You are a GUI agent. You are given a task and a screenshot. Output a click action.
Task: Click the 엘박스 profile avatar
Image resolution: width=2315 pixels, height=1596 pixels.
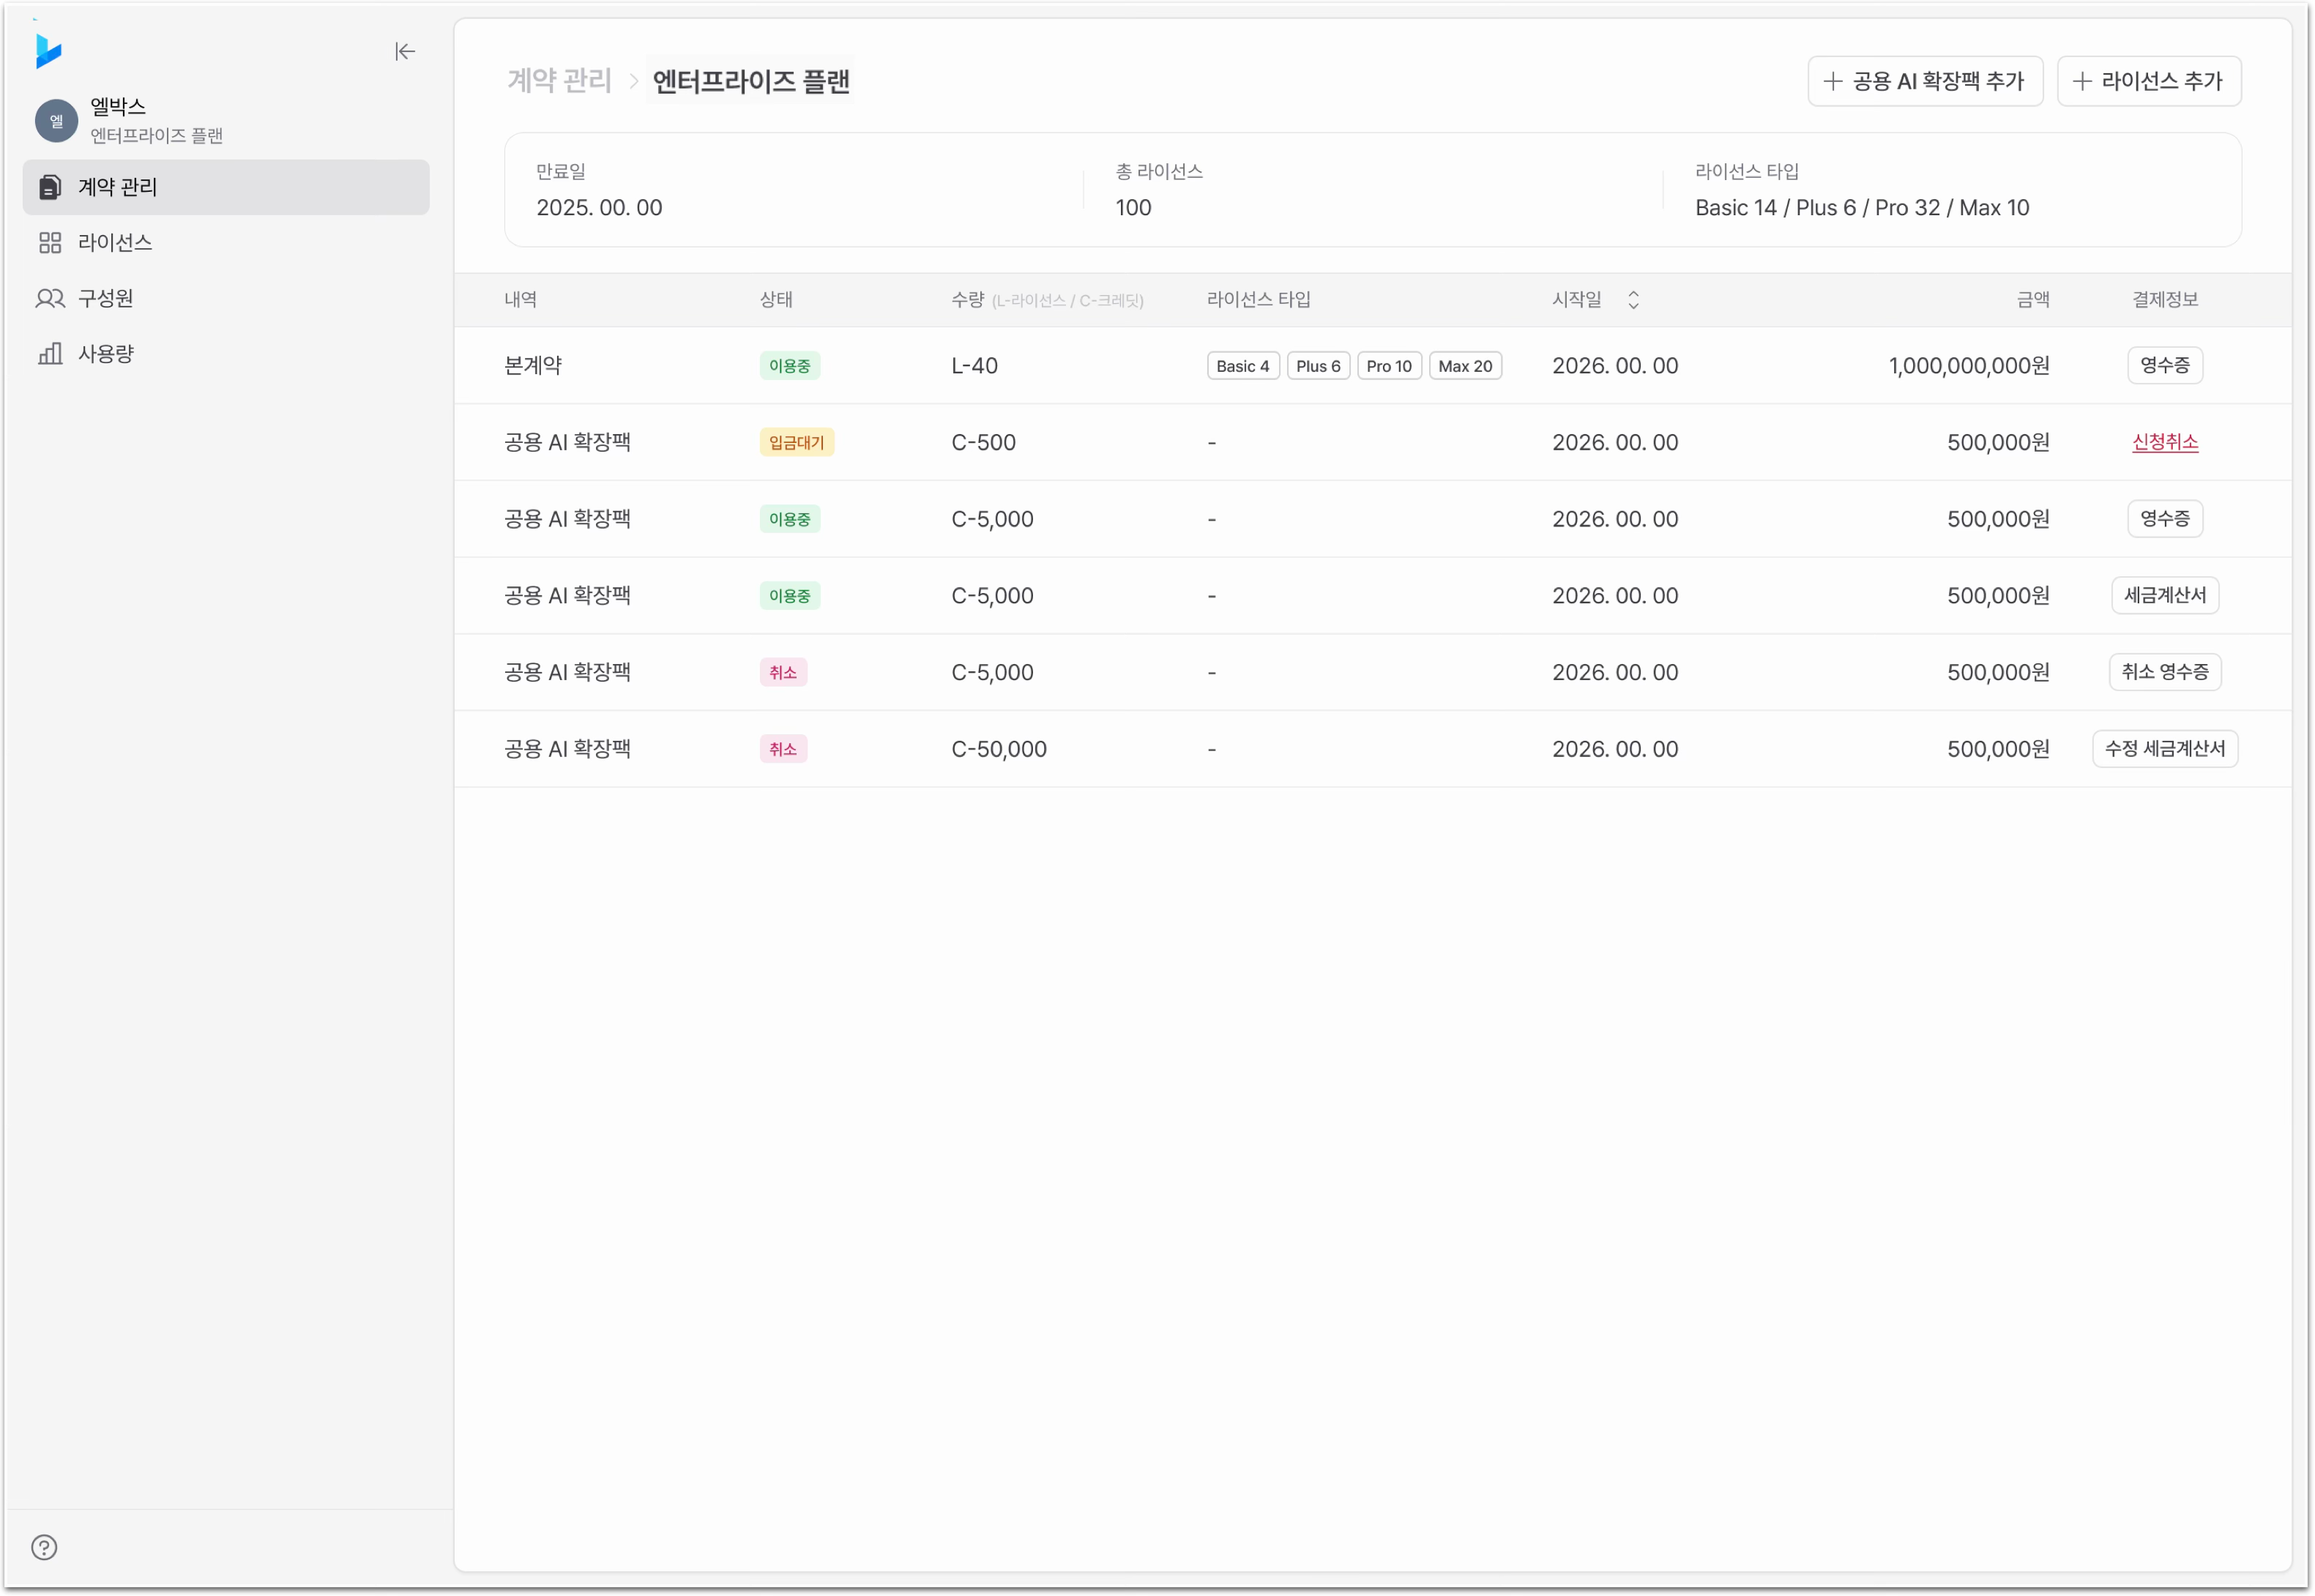pyautogui.click(x=56, y=121)
